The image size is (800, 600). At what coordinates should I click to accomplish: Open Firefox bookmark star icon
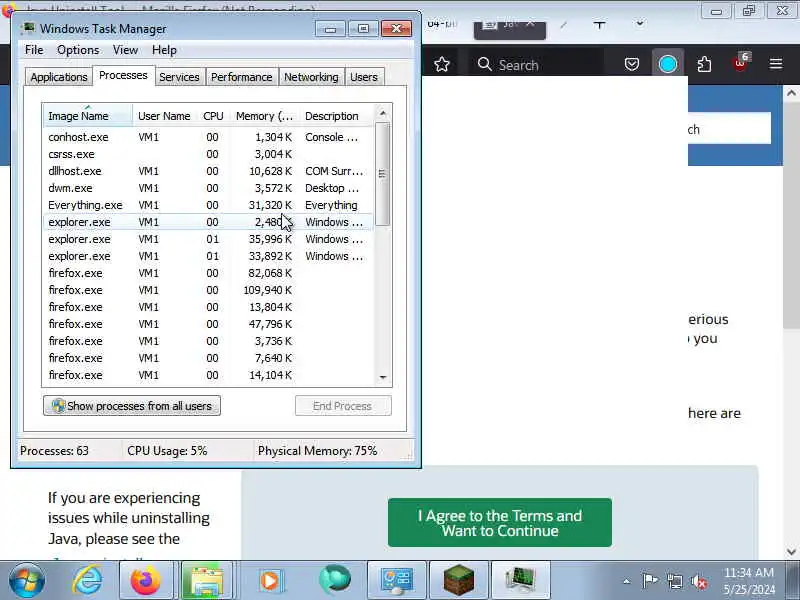coord(442,64)
